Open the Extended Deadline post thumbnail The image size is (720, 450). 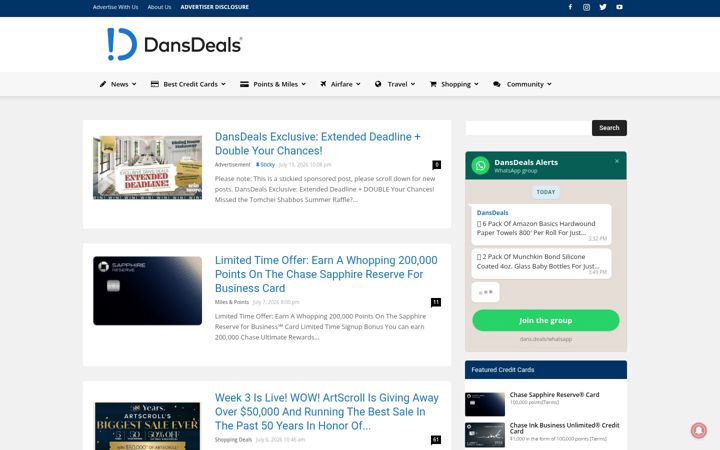coord(147,168)
